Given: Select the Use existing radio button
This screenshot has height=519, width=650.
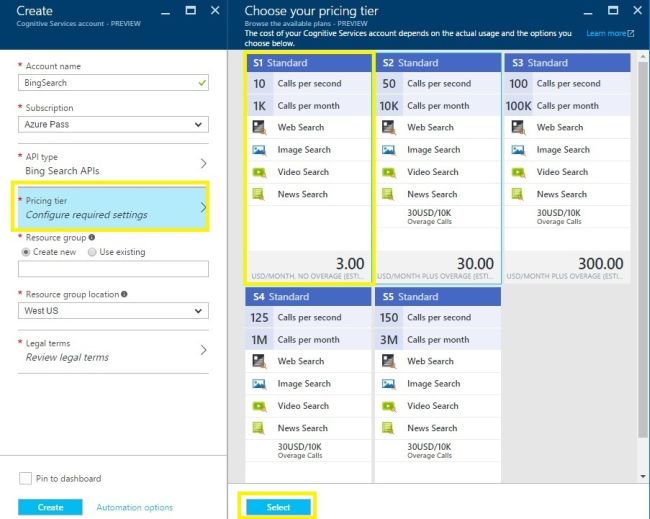Looking at the screenshot, I should [x=92, y=252].
